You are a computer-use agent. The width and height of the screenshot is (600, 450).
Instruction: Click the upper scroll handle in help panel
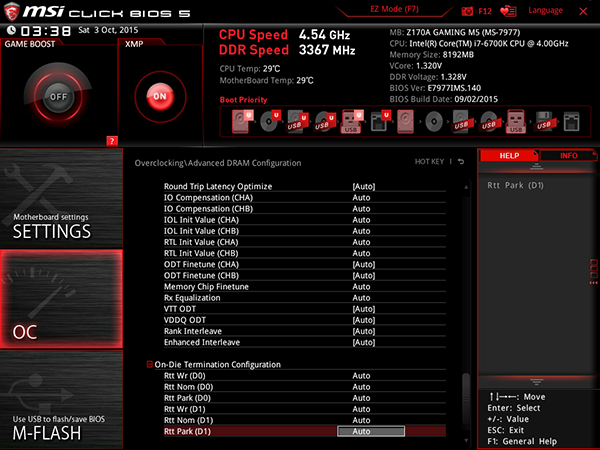coord(536,166)
